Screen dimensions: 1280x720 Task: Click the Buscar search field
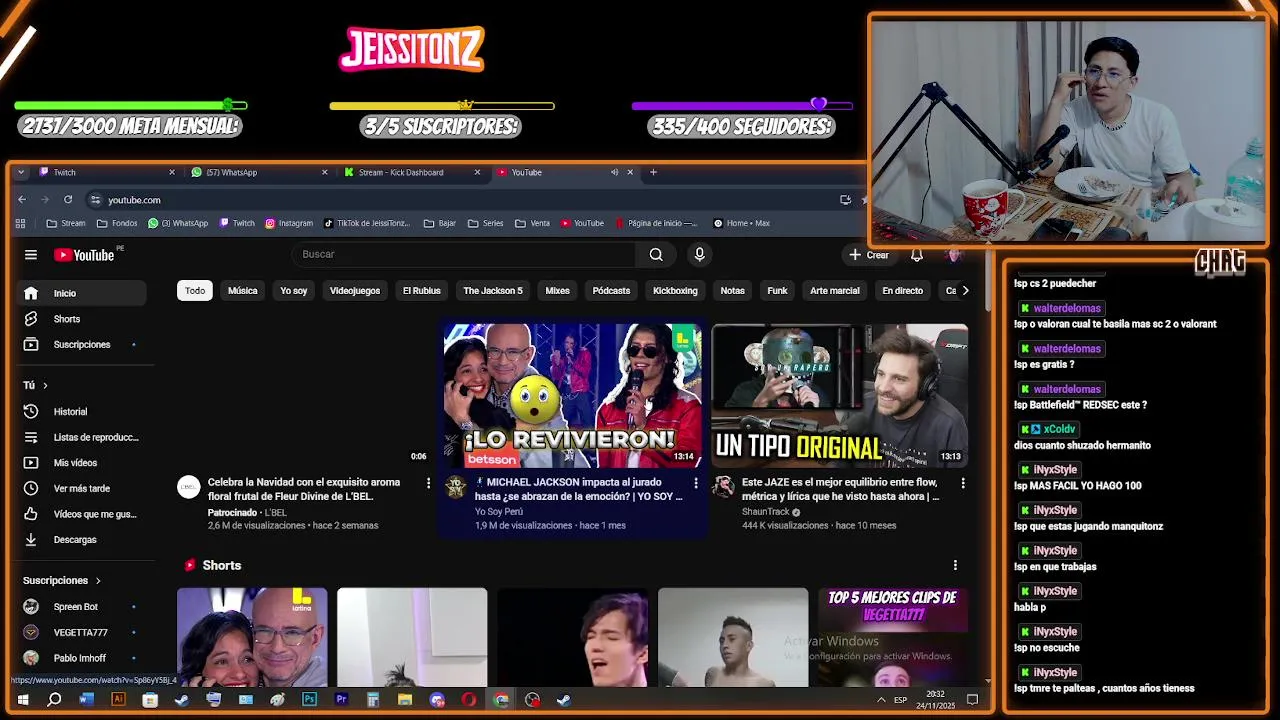pyautogui.click(x=464, y=255)
